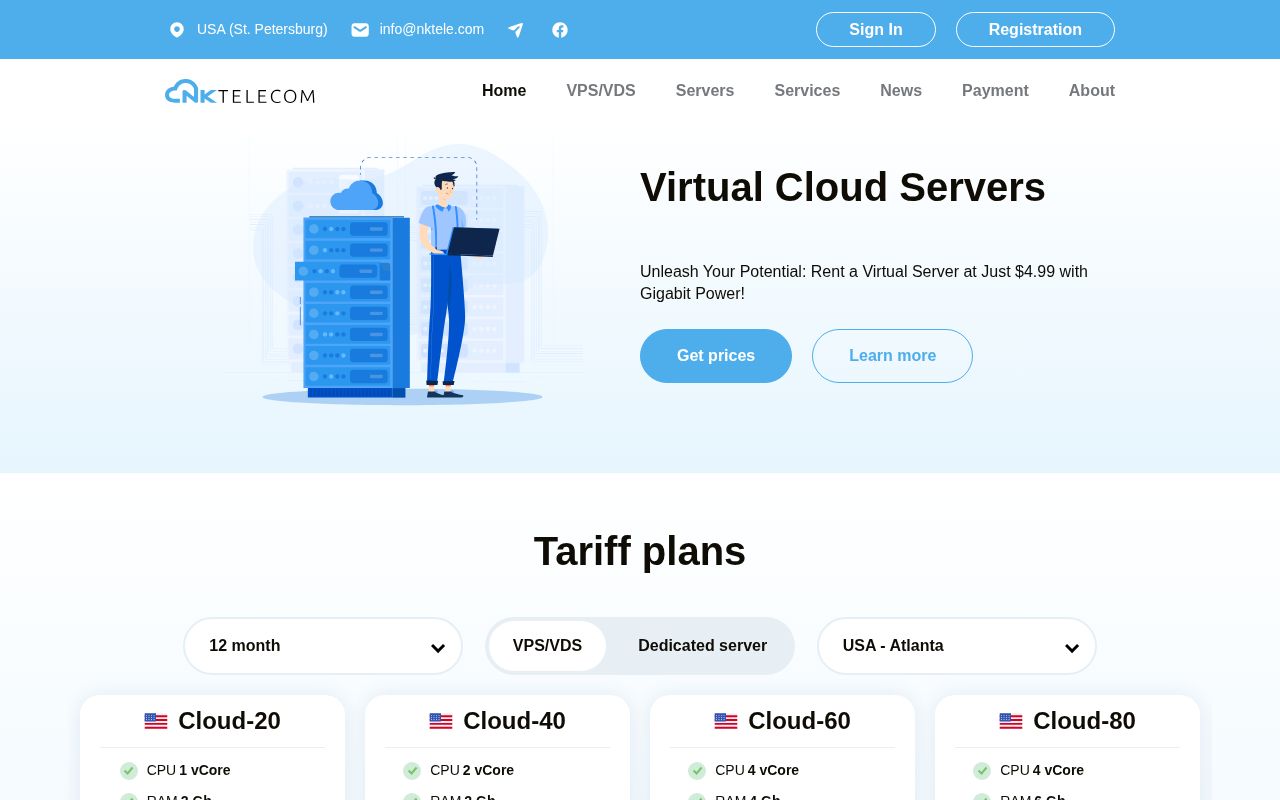
Task: Click the checkmark beside Cloud-20 CPU 1 vCore
Action: tap(129, 771)
